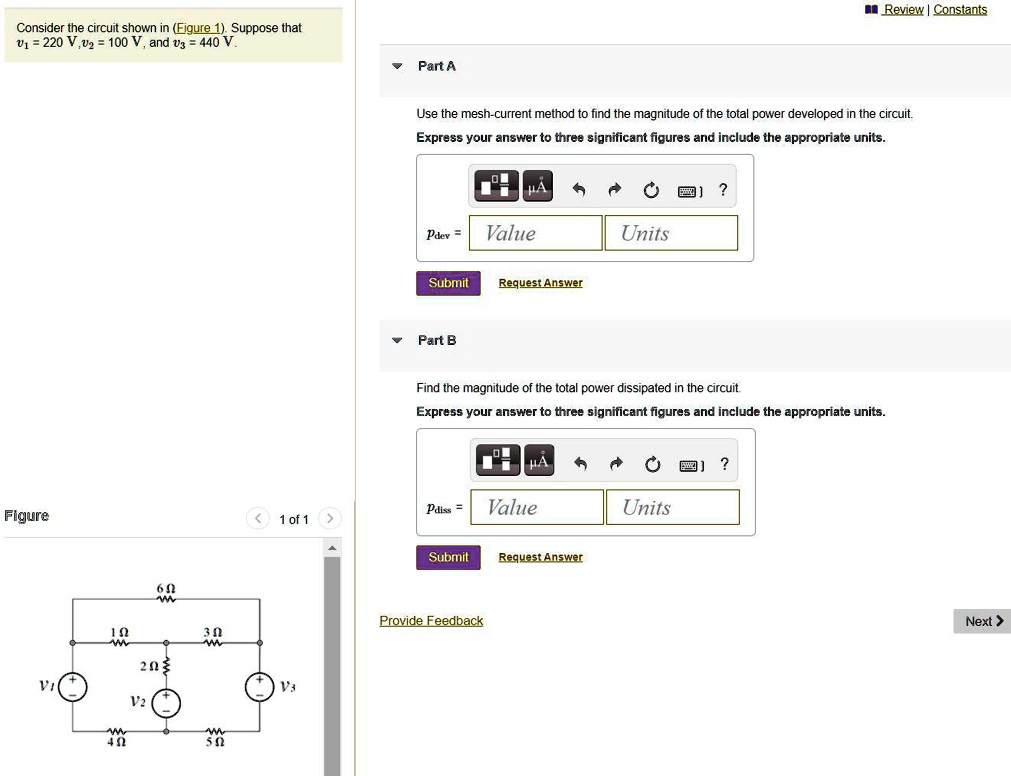Click the next figure arrow
Image resolution: width=1011 pixels, height=776 pixels.
pos(329,518)
